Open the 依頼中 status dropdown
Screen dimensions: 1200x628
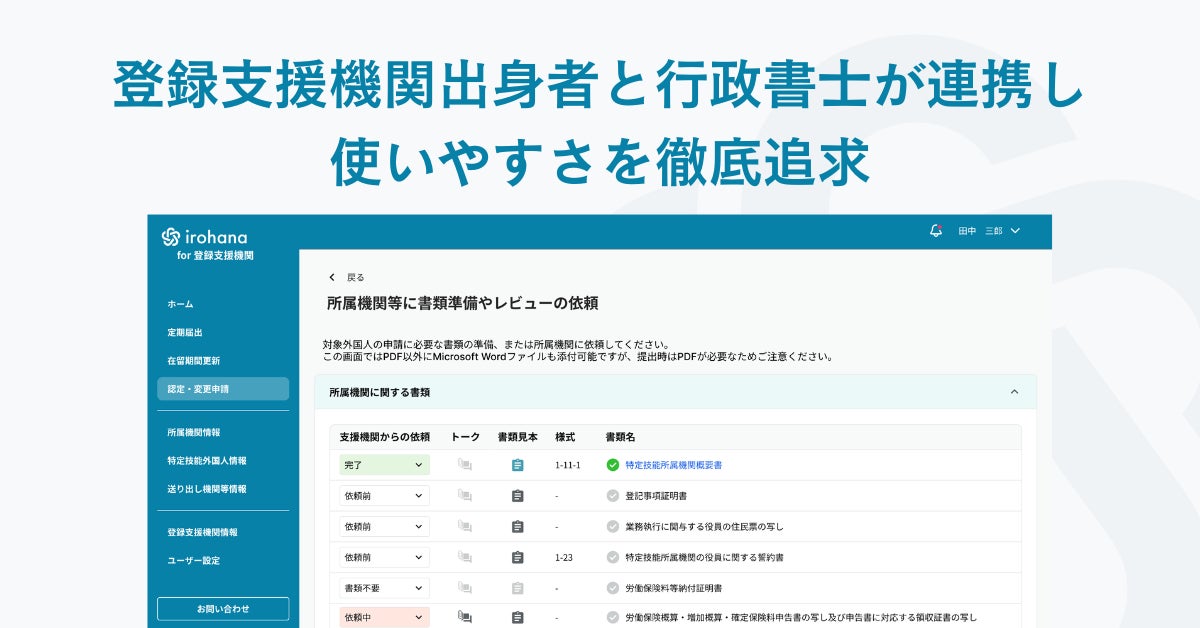(384, 618)
